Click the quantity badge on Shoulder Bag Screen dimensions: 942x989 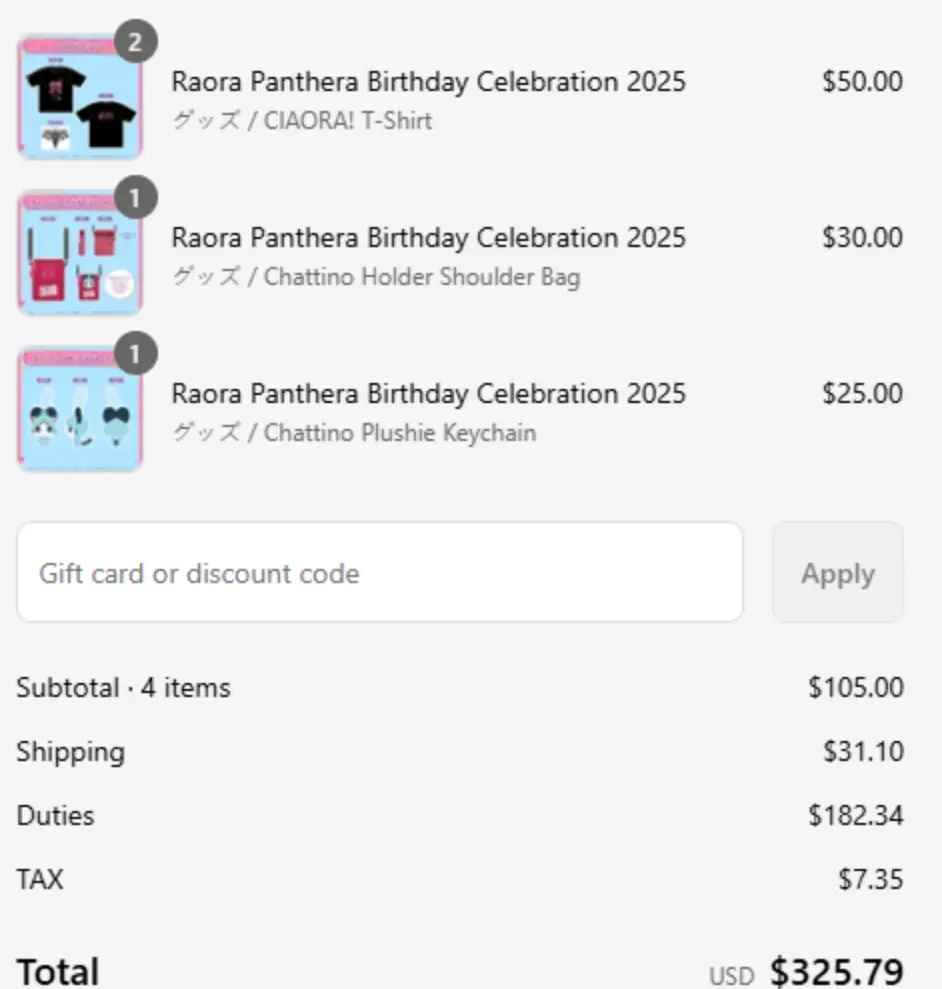(x=136, y=198)
